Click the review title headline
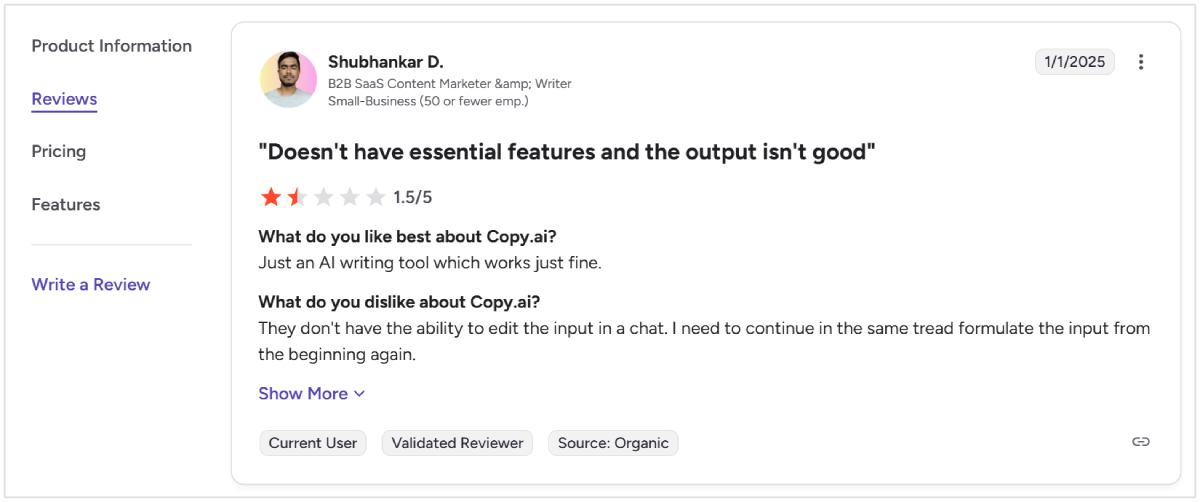Image resolution: width=1200 pixels, height=502 pixels. (567, 152)
